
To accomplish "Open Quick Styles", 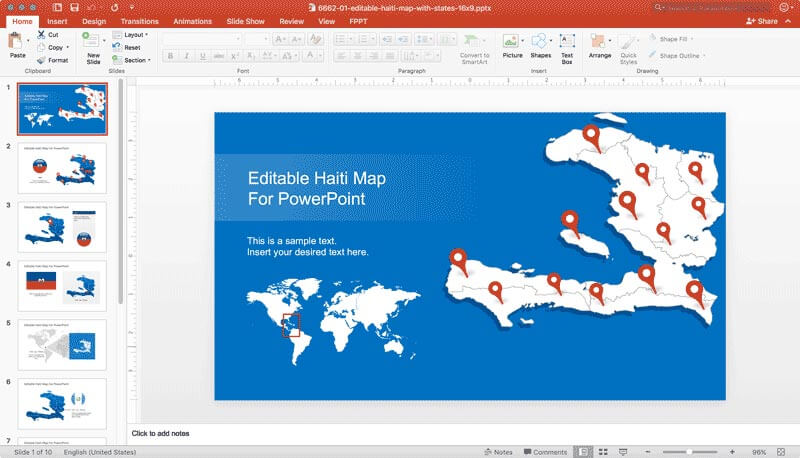I will pos(628,49).
